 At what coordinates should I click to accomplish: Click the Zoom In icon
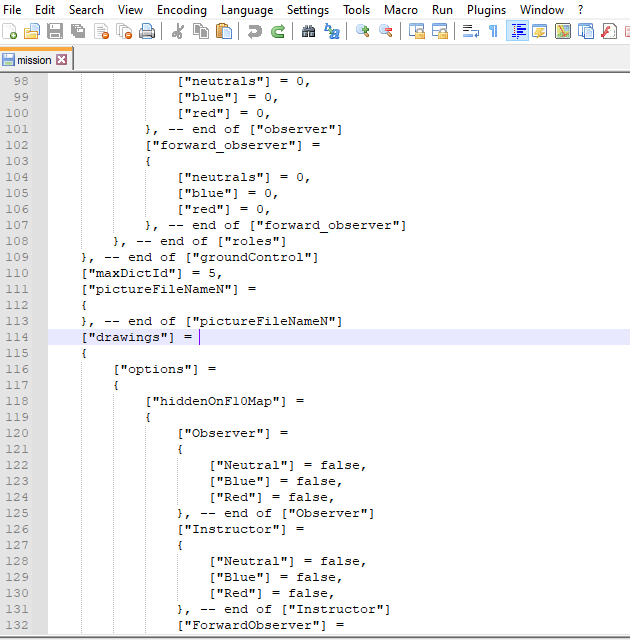[x=362, y=31]
